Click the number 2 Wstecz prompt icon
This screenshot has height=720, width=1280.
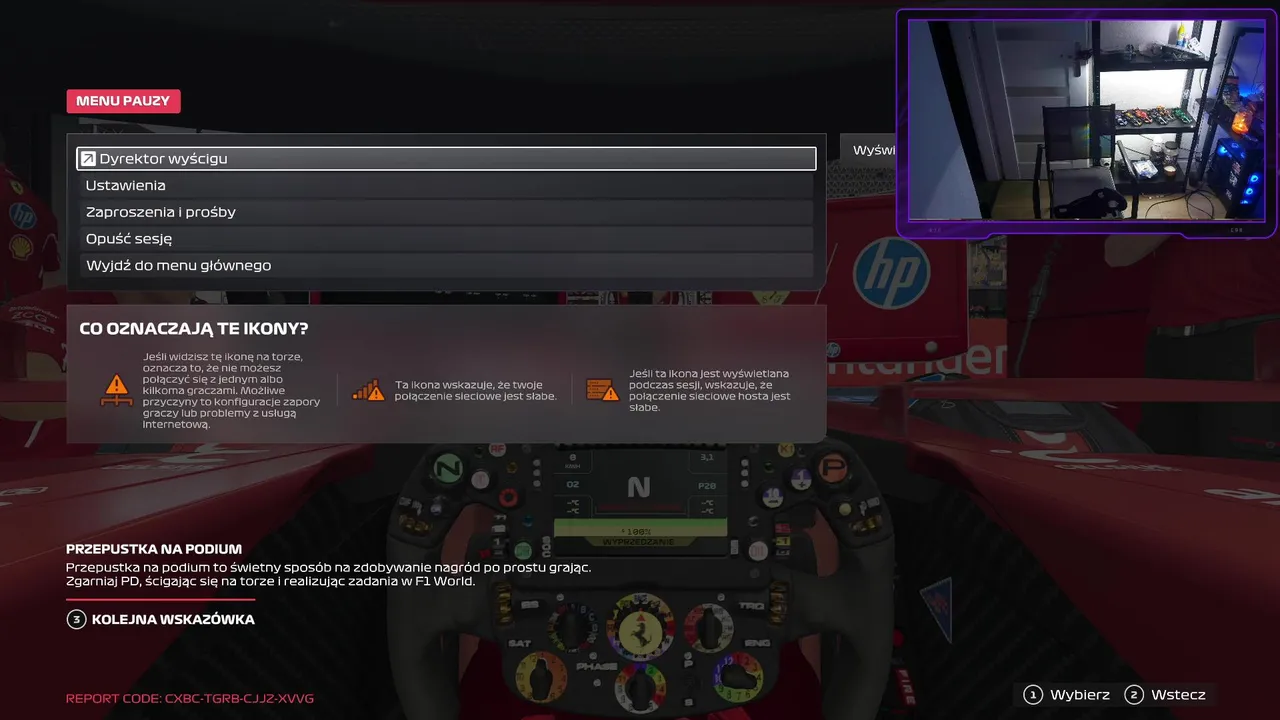click(x=1134, y=694)
